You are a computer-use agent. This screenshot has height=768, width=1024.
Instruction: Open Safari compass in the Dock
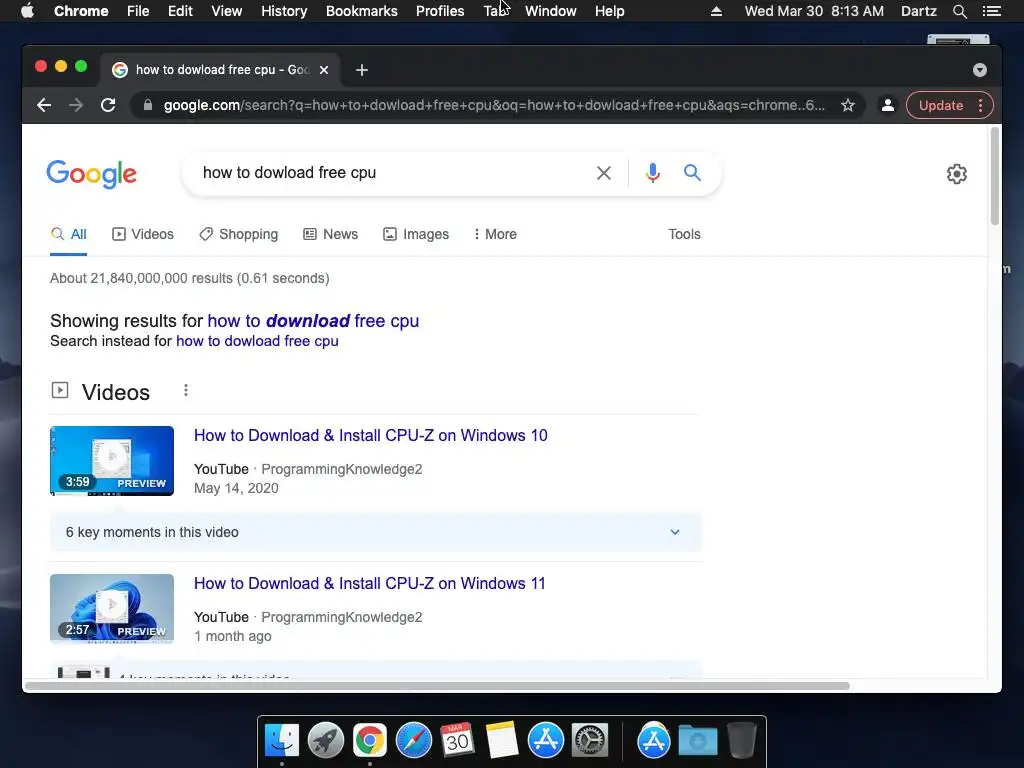pos(413,741)
